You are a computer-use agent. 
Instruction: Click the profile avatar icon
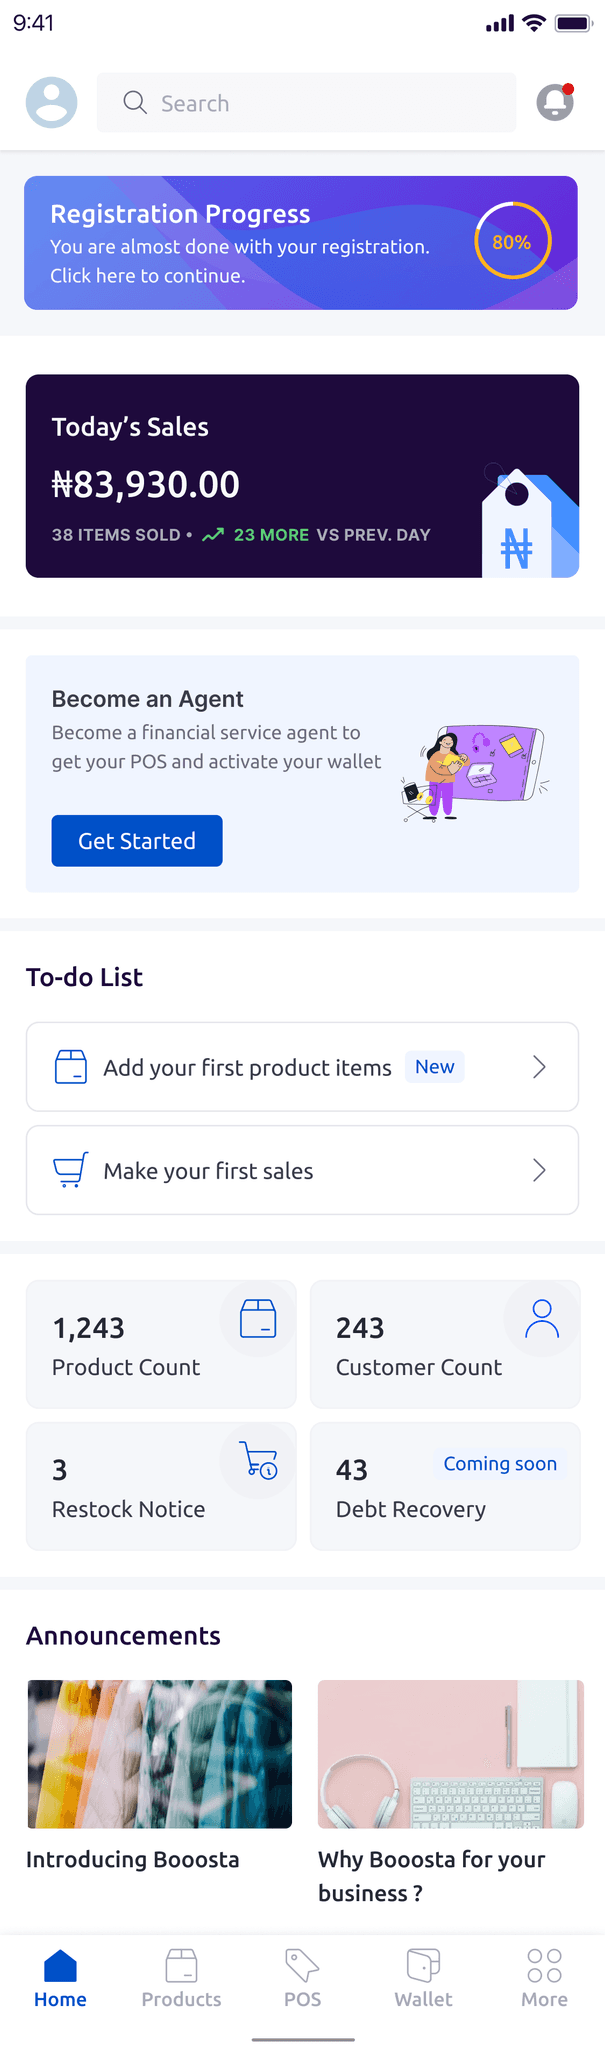tap(51, 103)
